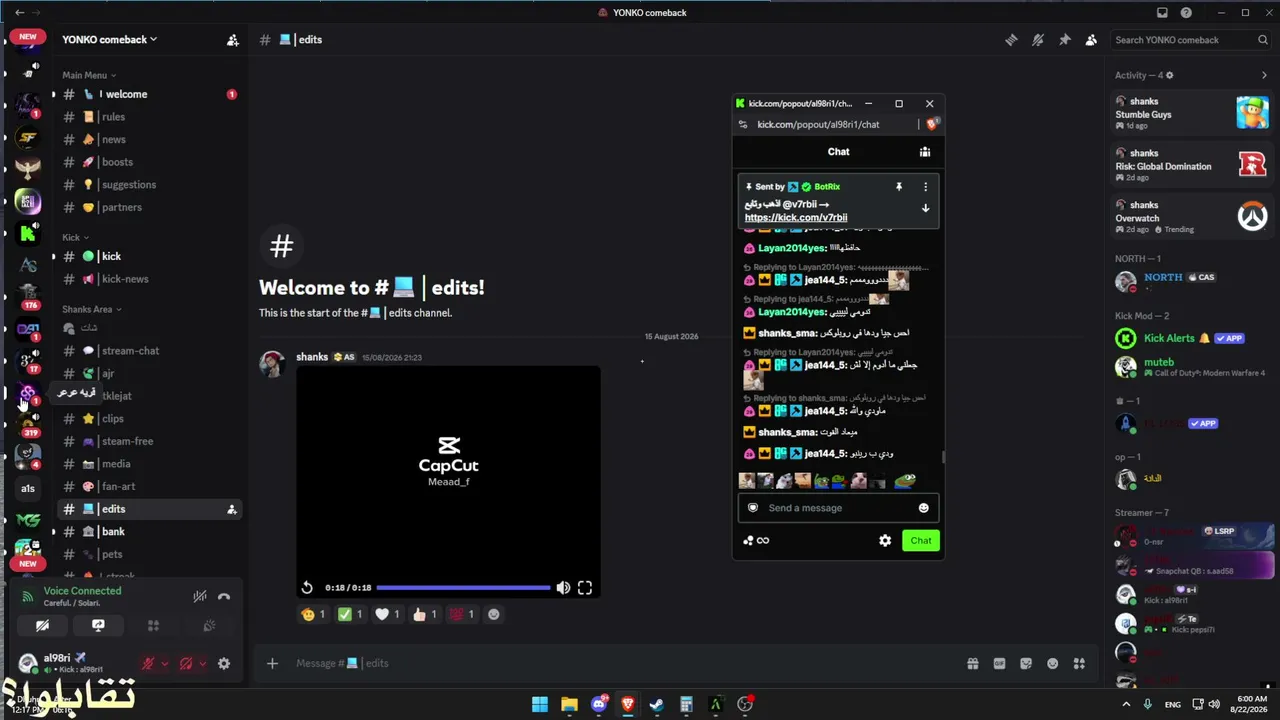Viewport: 1280px width, 720px height.
Task: Open the sticker picker
Action: (1026, 663)
